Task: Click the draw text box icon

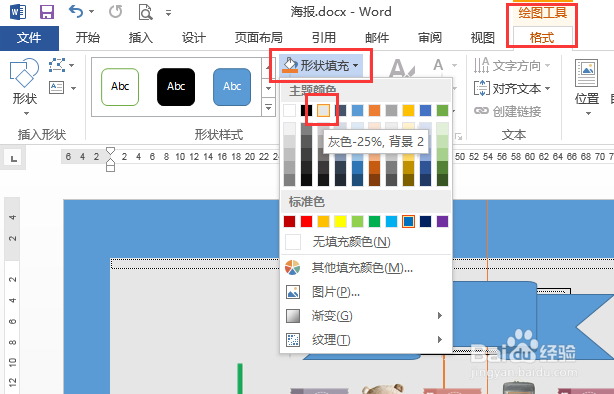Action: pos(57,87)
